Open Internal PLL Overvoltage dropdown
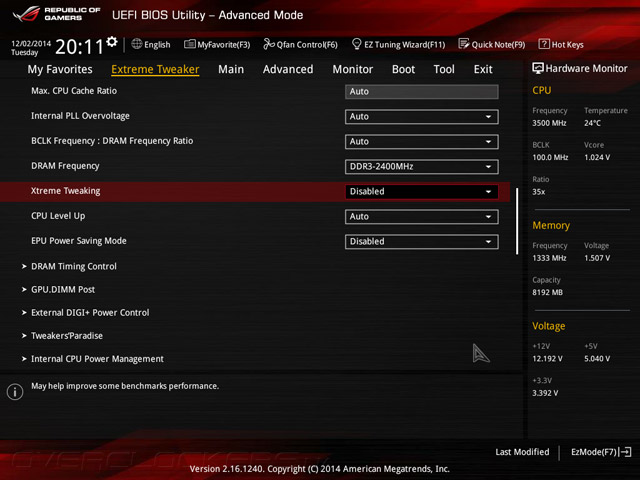The width and height of the screenshot is (640, 480). (422, 117)
